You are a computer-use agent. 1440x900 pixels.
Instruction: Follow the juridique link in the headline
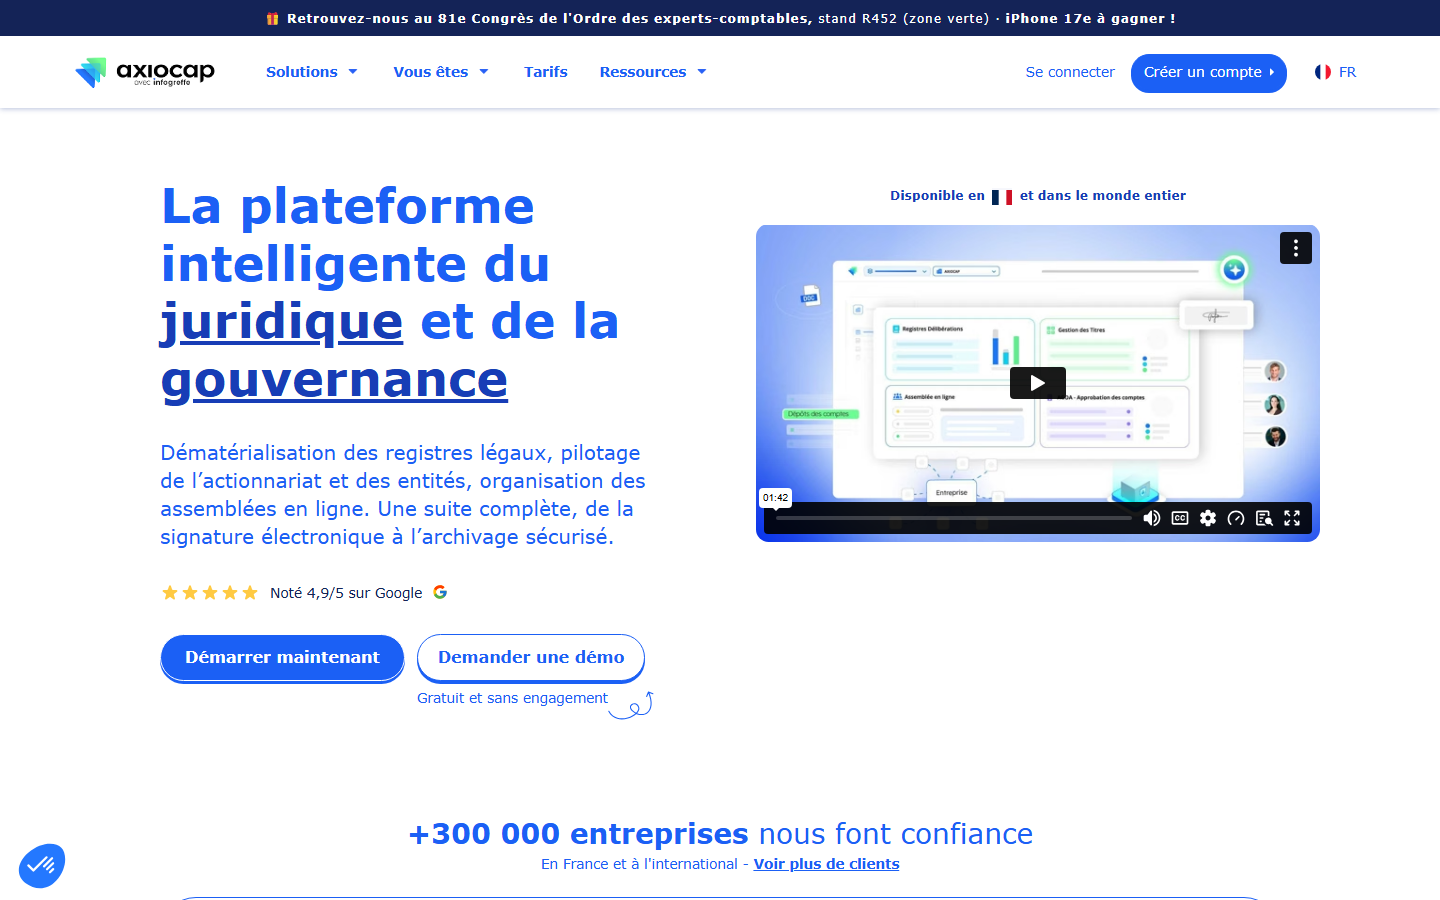[x=282, y=322]
